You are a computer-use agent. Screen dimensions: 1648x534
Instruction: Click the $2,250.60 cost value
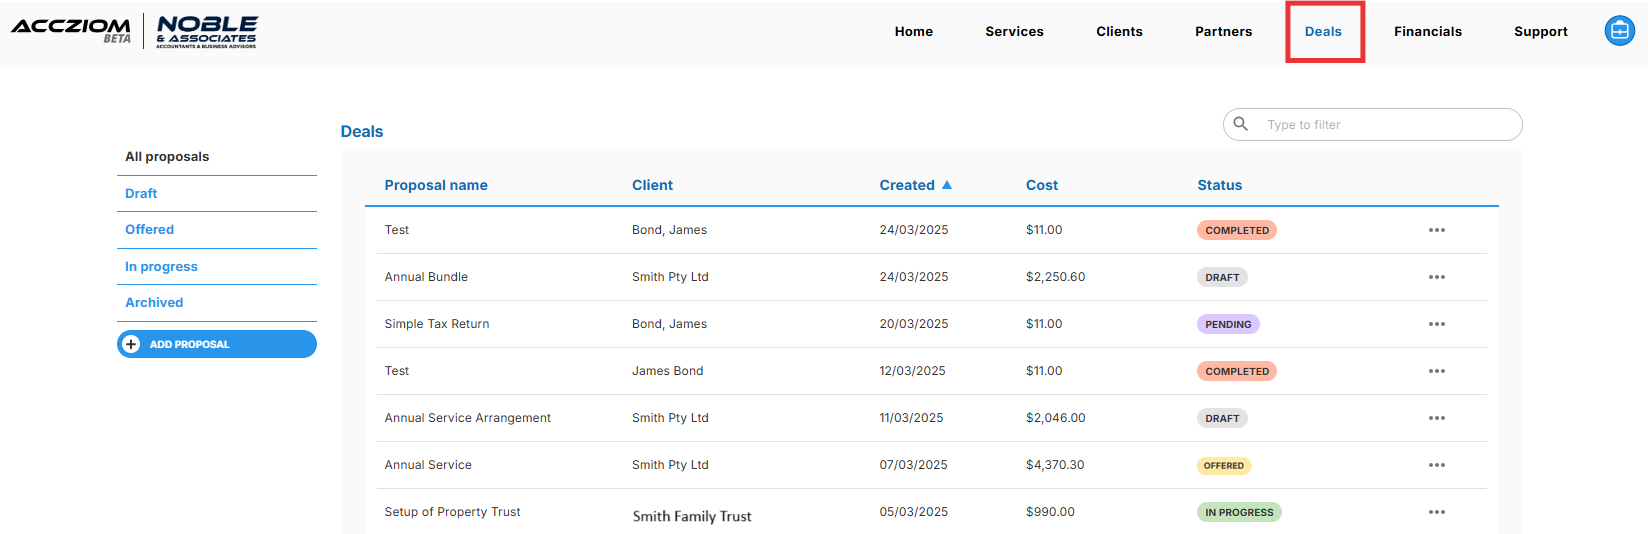1055,277
